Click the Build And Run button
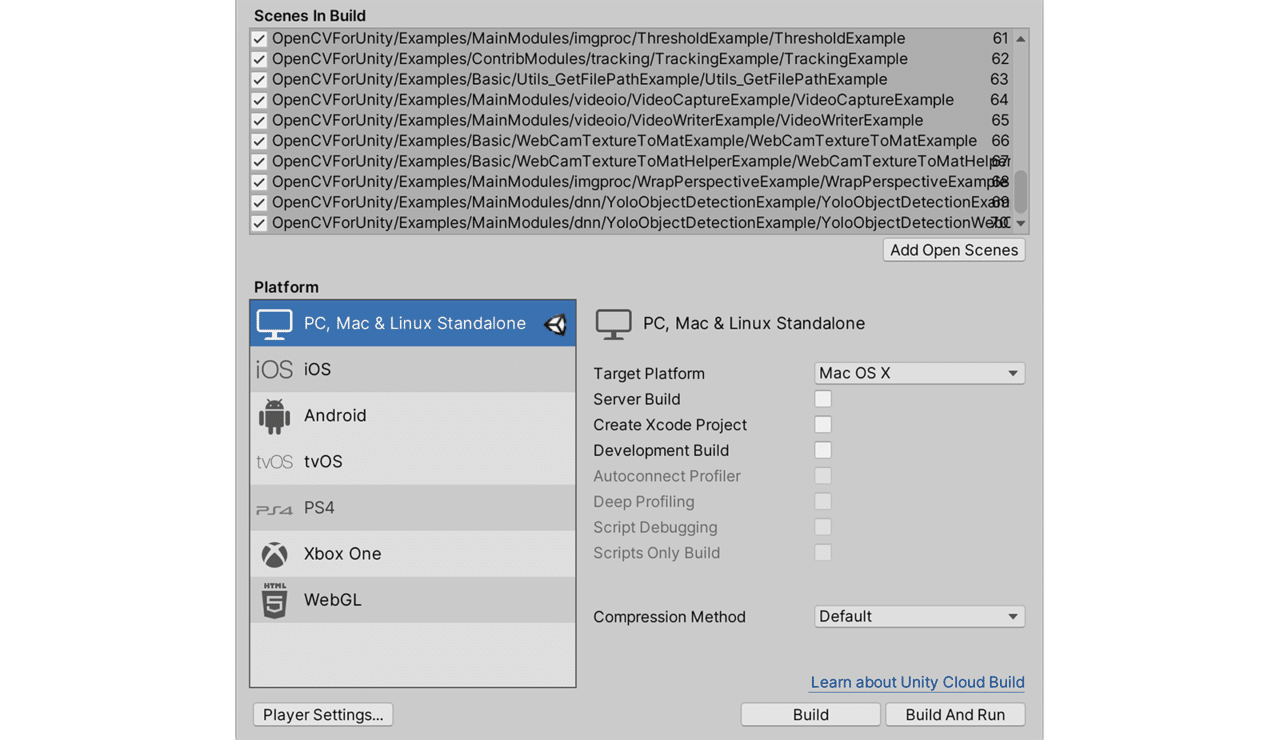Viewport: 1280px width, 740px height. (955, 715)
